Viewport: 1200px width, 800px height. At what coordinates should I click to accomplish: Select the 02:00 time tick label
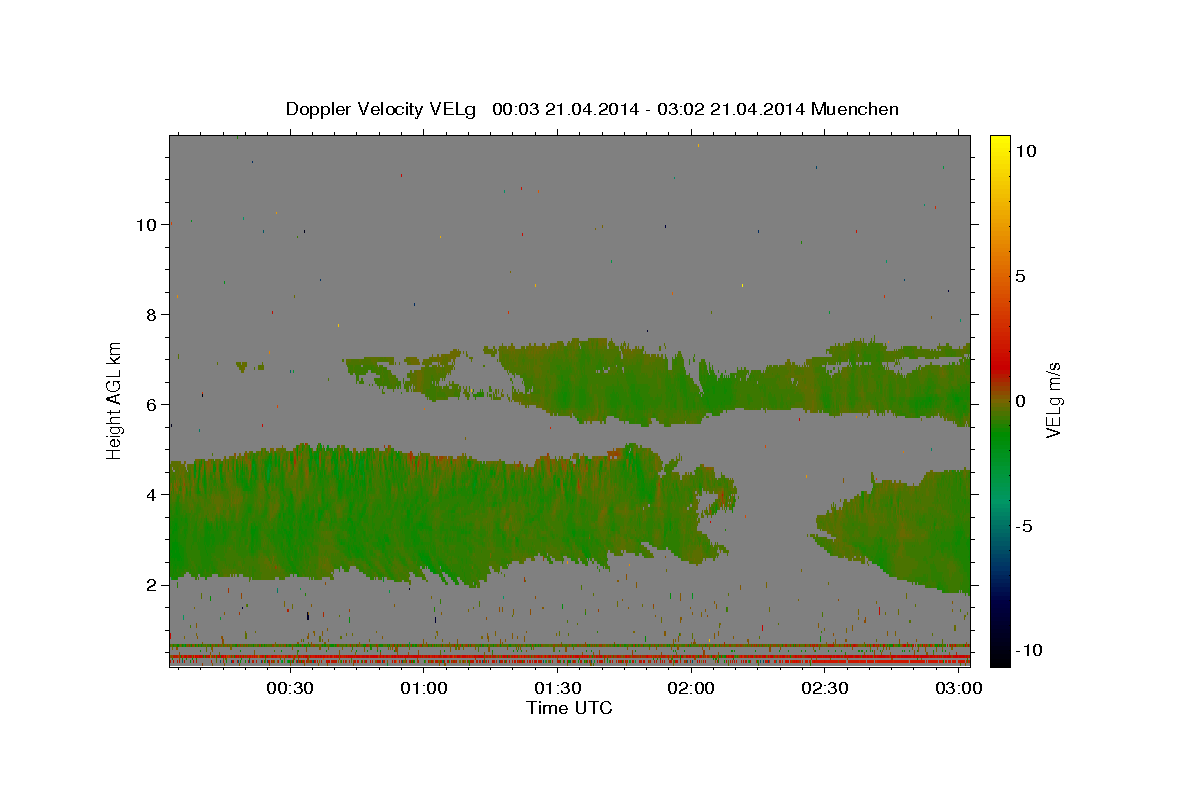691,689
